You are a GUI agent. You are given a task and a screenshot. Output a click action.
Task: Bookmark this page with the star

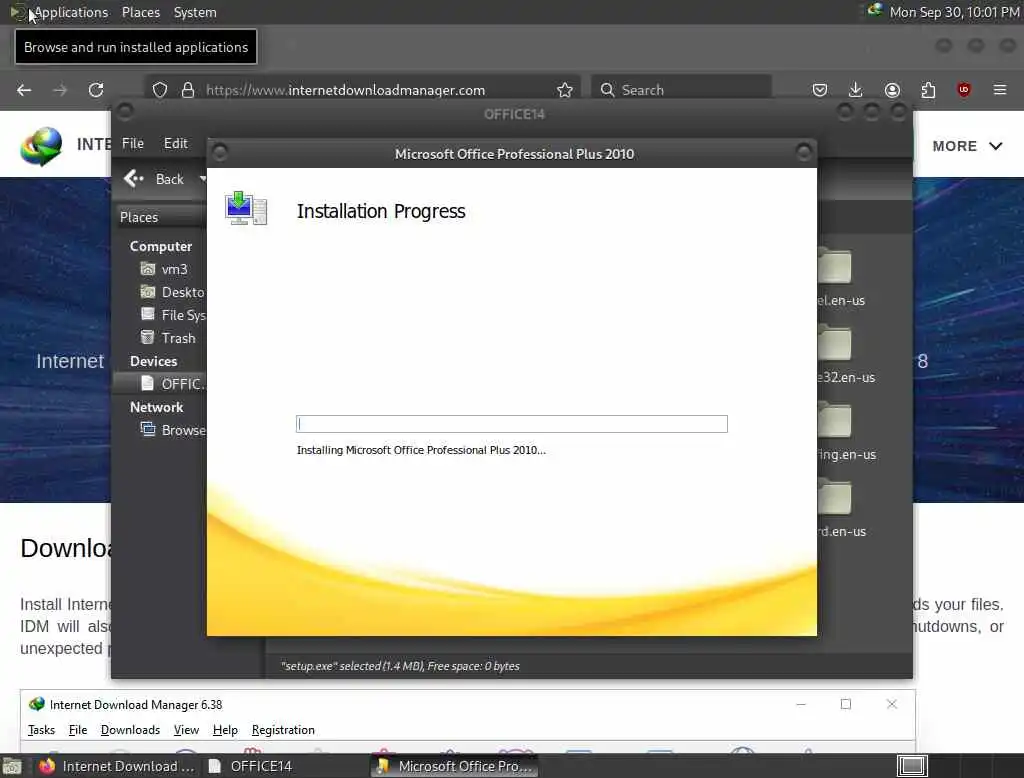(565, 90)
